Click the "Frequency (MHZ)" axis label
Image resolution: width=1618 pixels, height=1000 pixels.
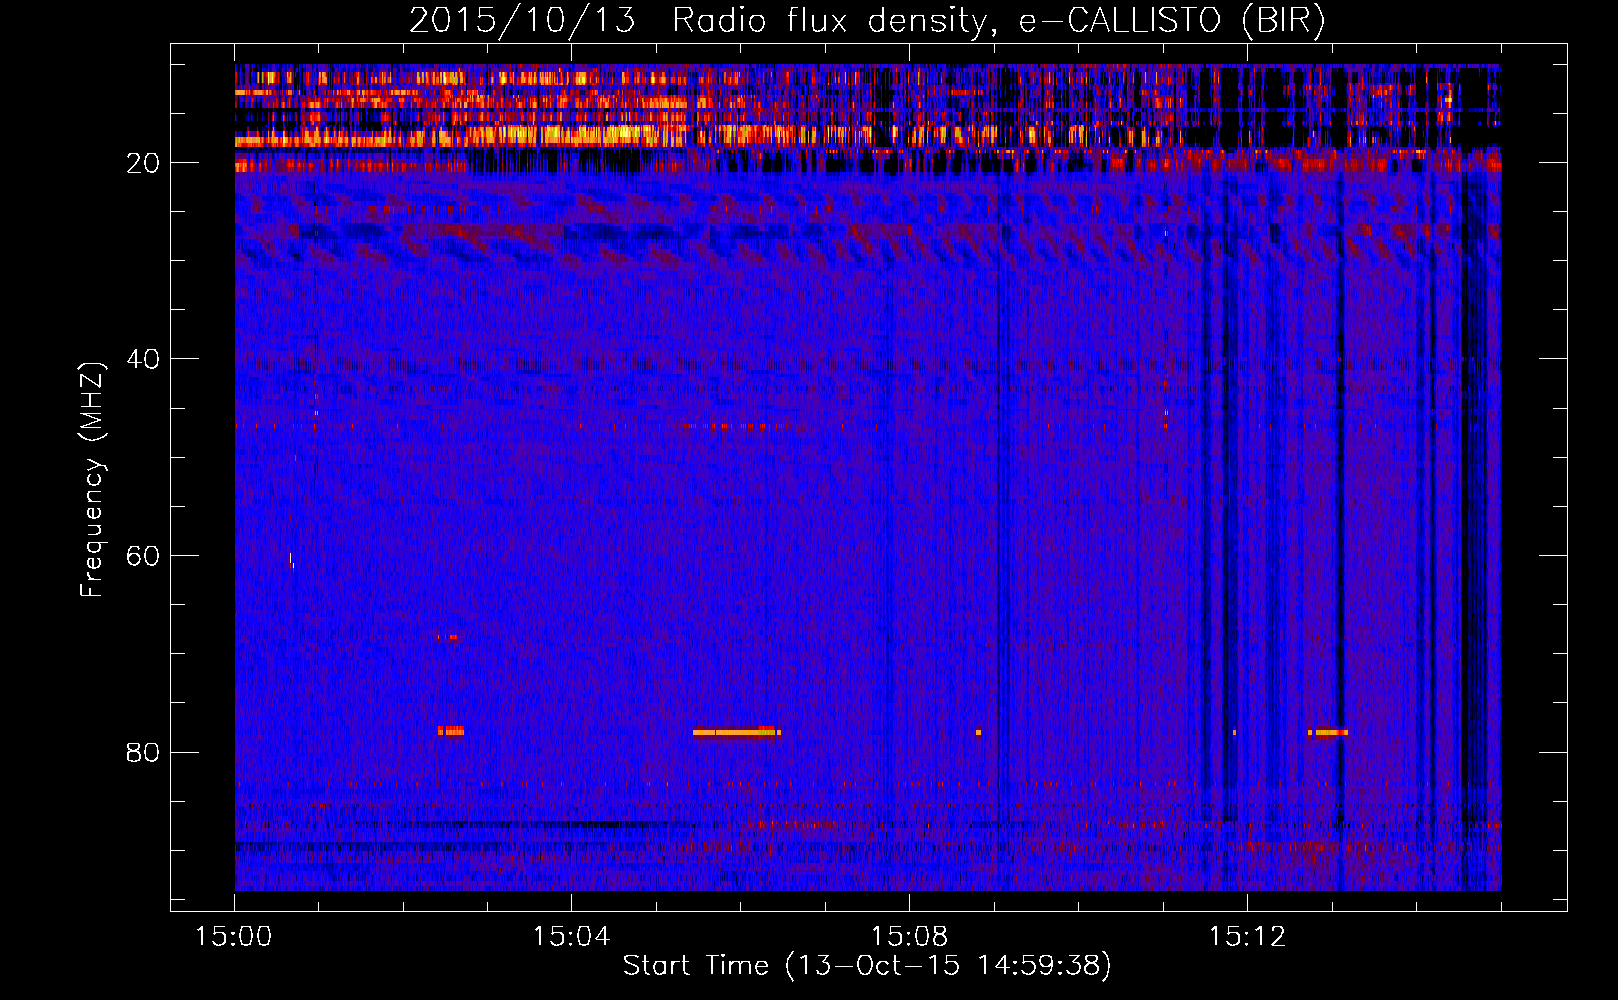(x=91, y=480)
